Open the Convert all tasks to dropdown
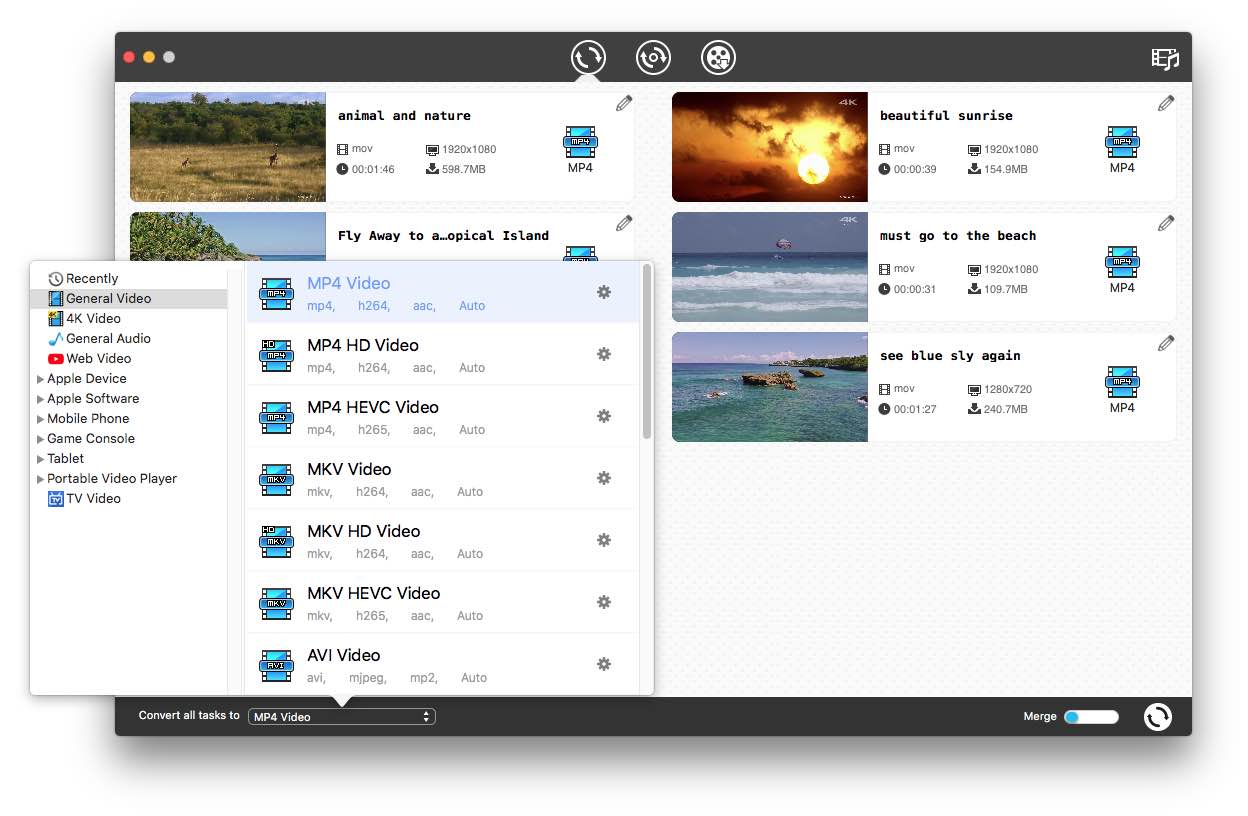Screen dimensions: 1248x816 pyautogui.click(x=341, y=716)
